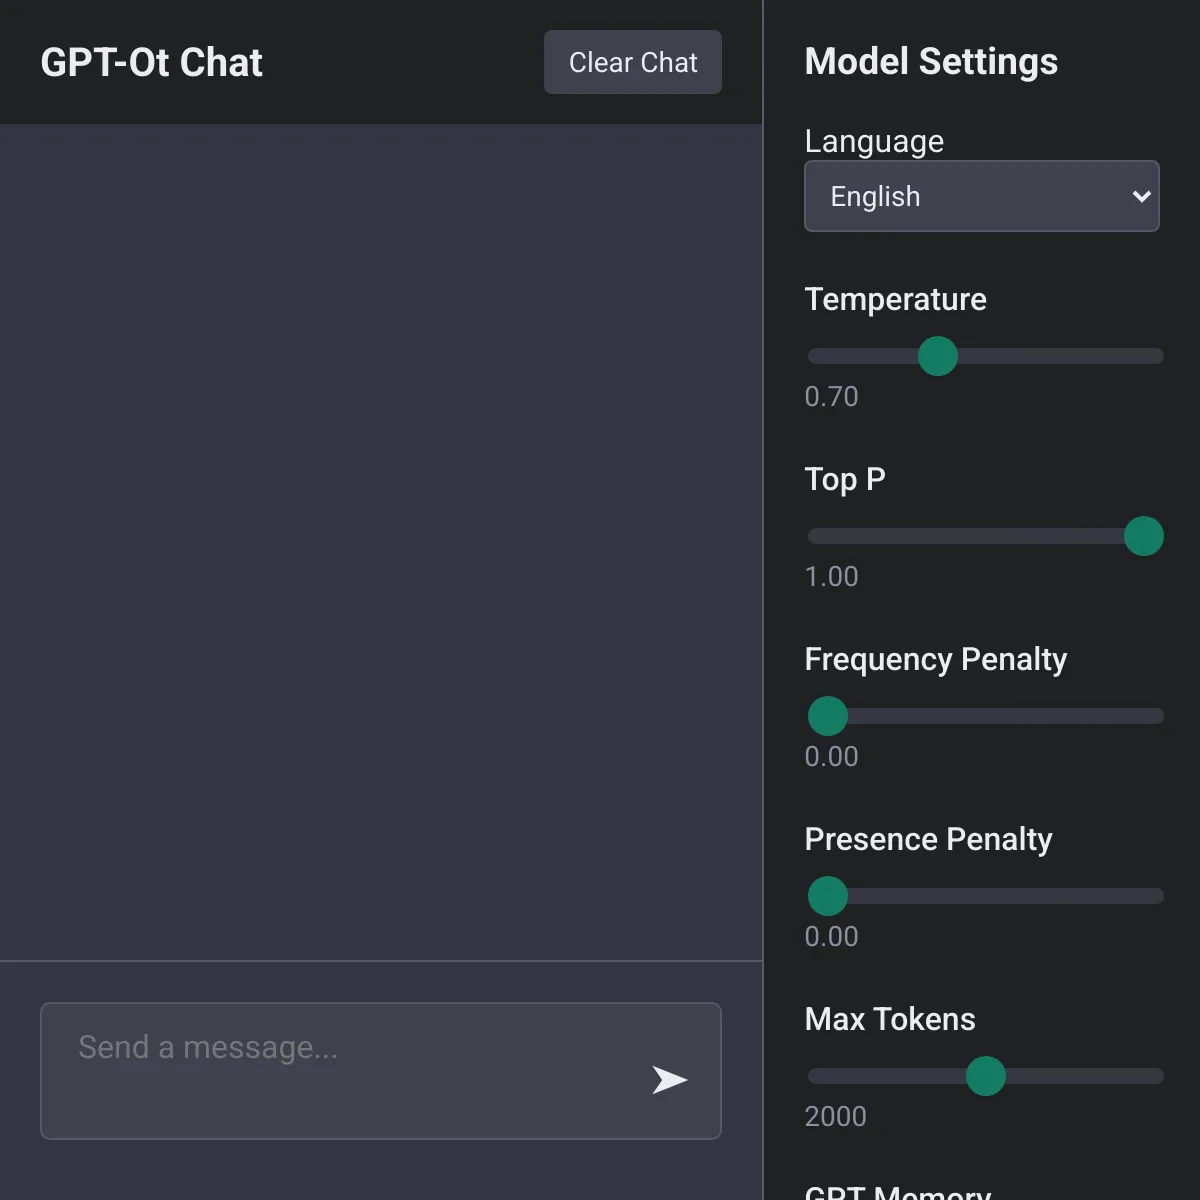Focus the 'Send a message...' text box
The height and width of the screenshot is (1200, 1200).
[x=381, y=1071]
